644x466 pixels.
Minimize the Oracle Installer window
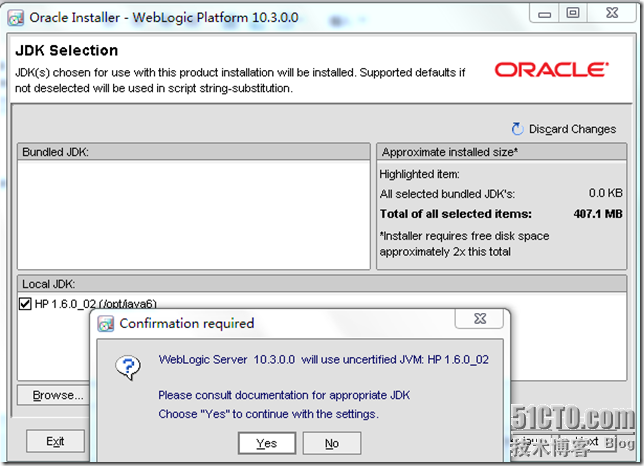pyautogui.click(x=544, y=14)
